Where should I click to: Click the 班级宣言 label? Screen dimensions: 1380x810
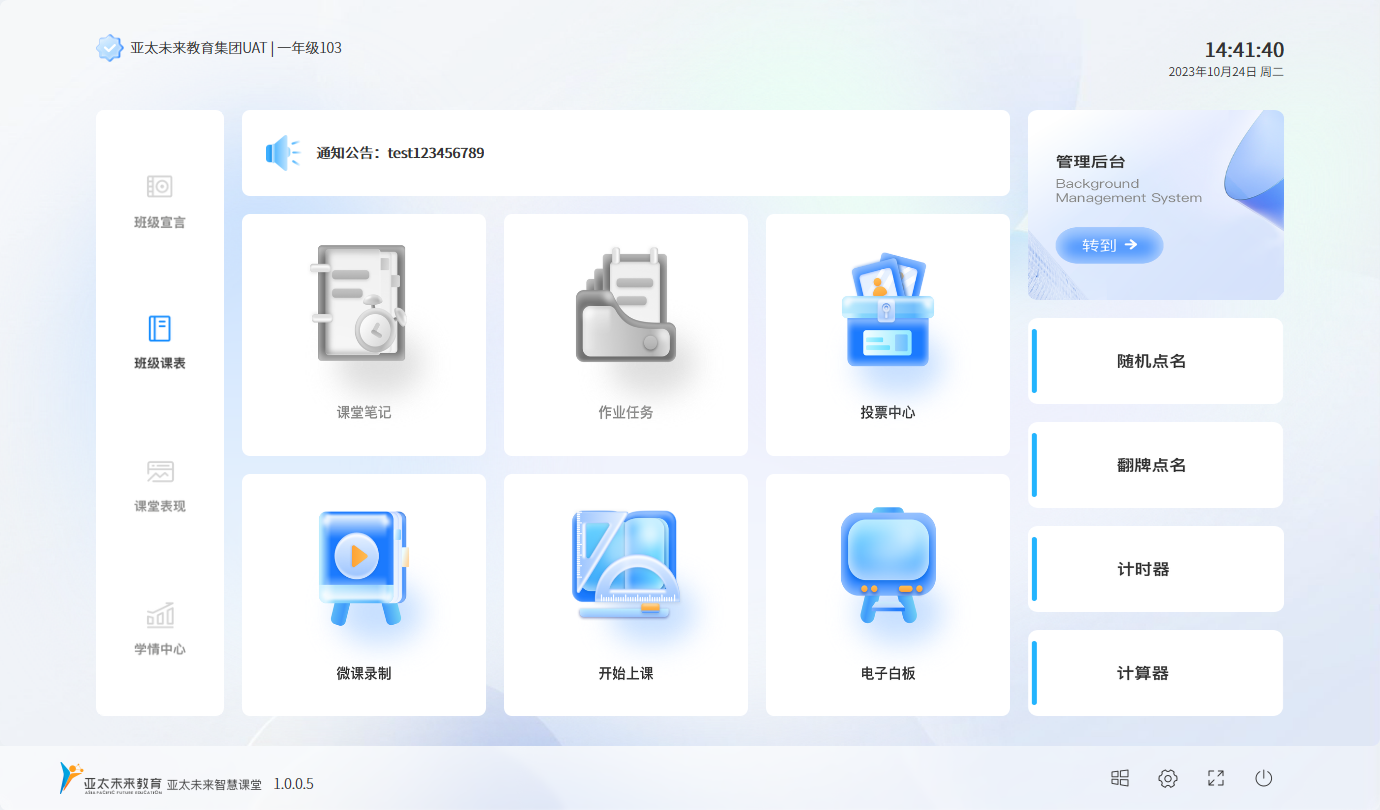pyautogui.click(x=160, y=222)
